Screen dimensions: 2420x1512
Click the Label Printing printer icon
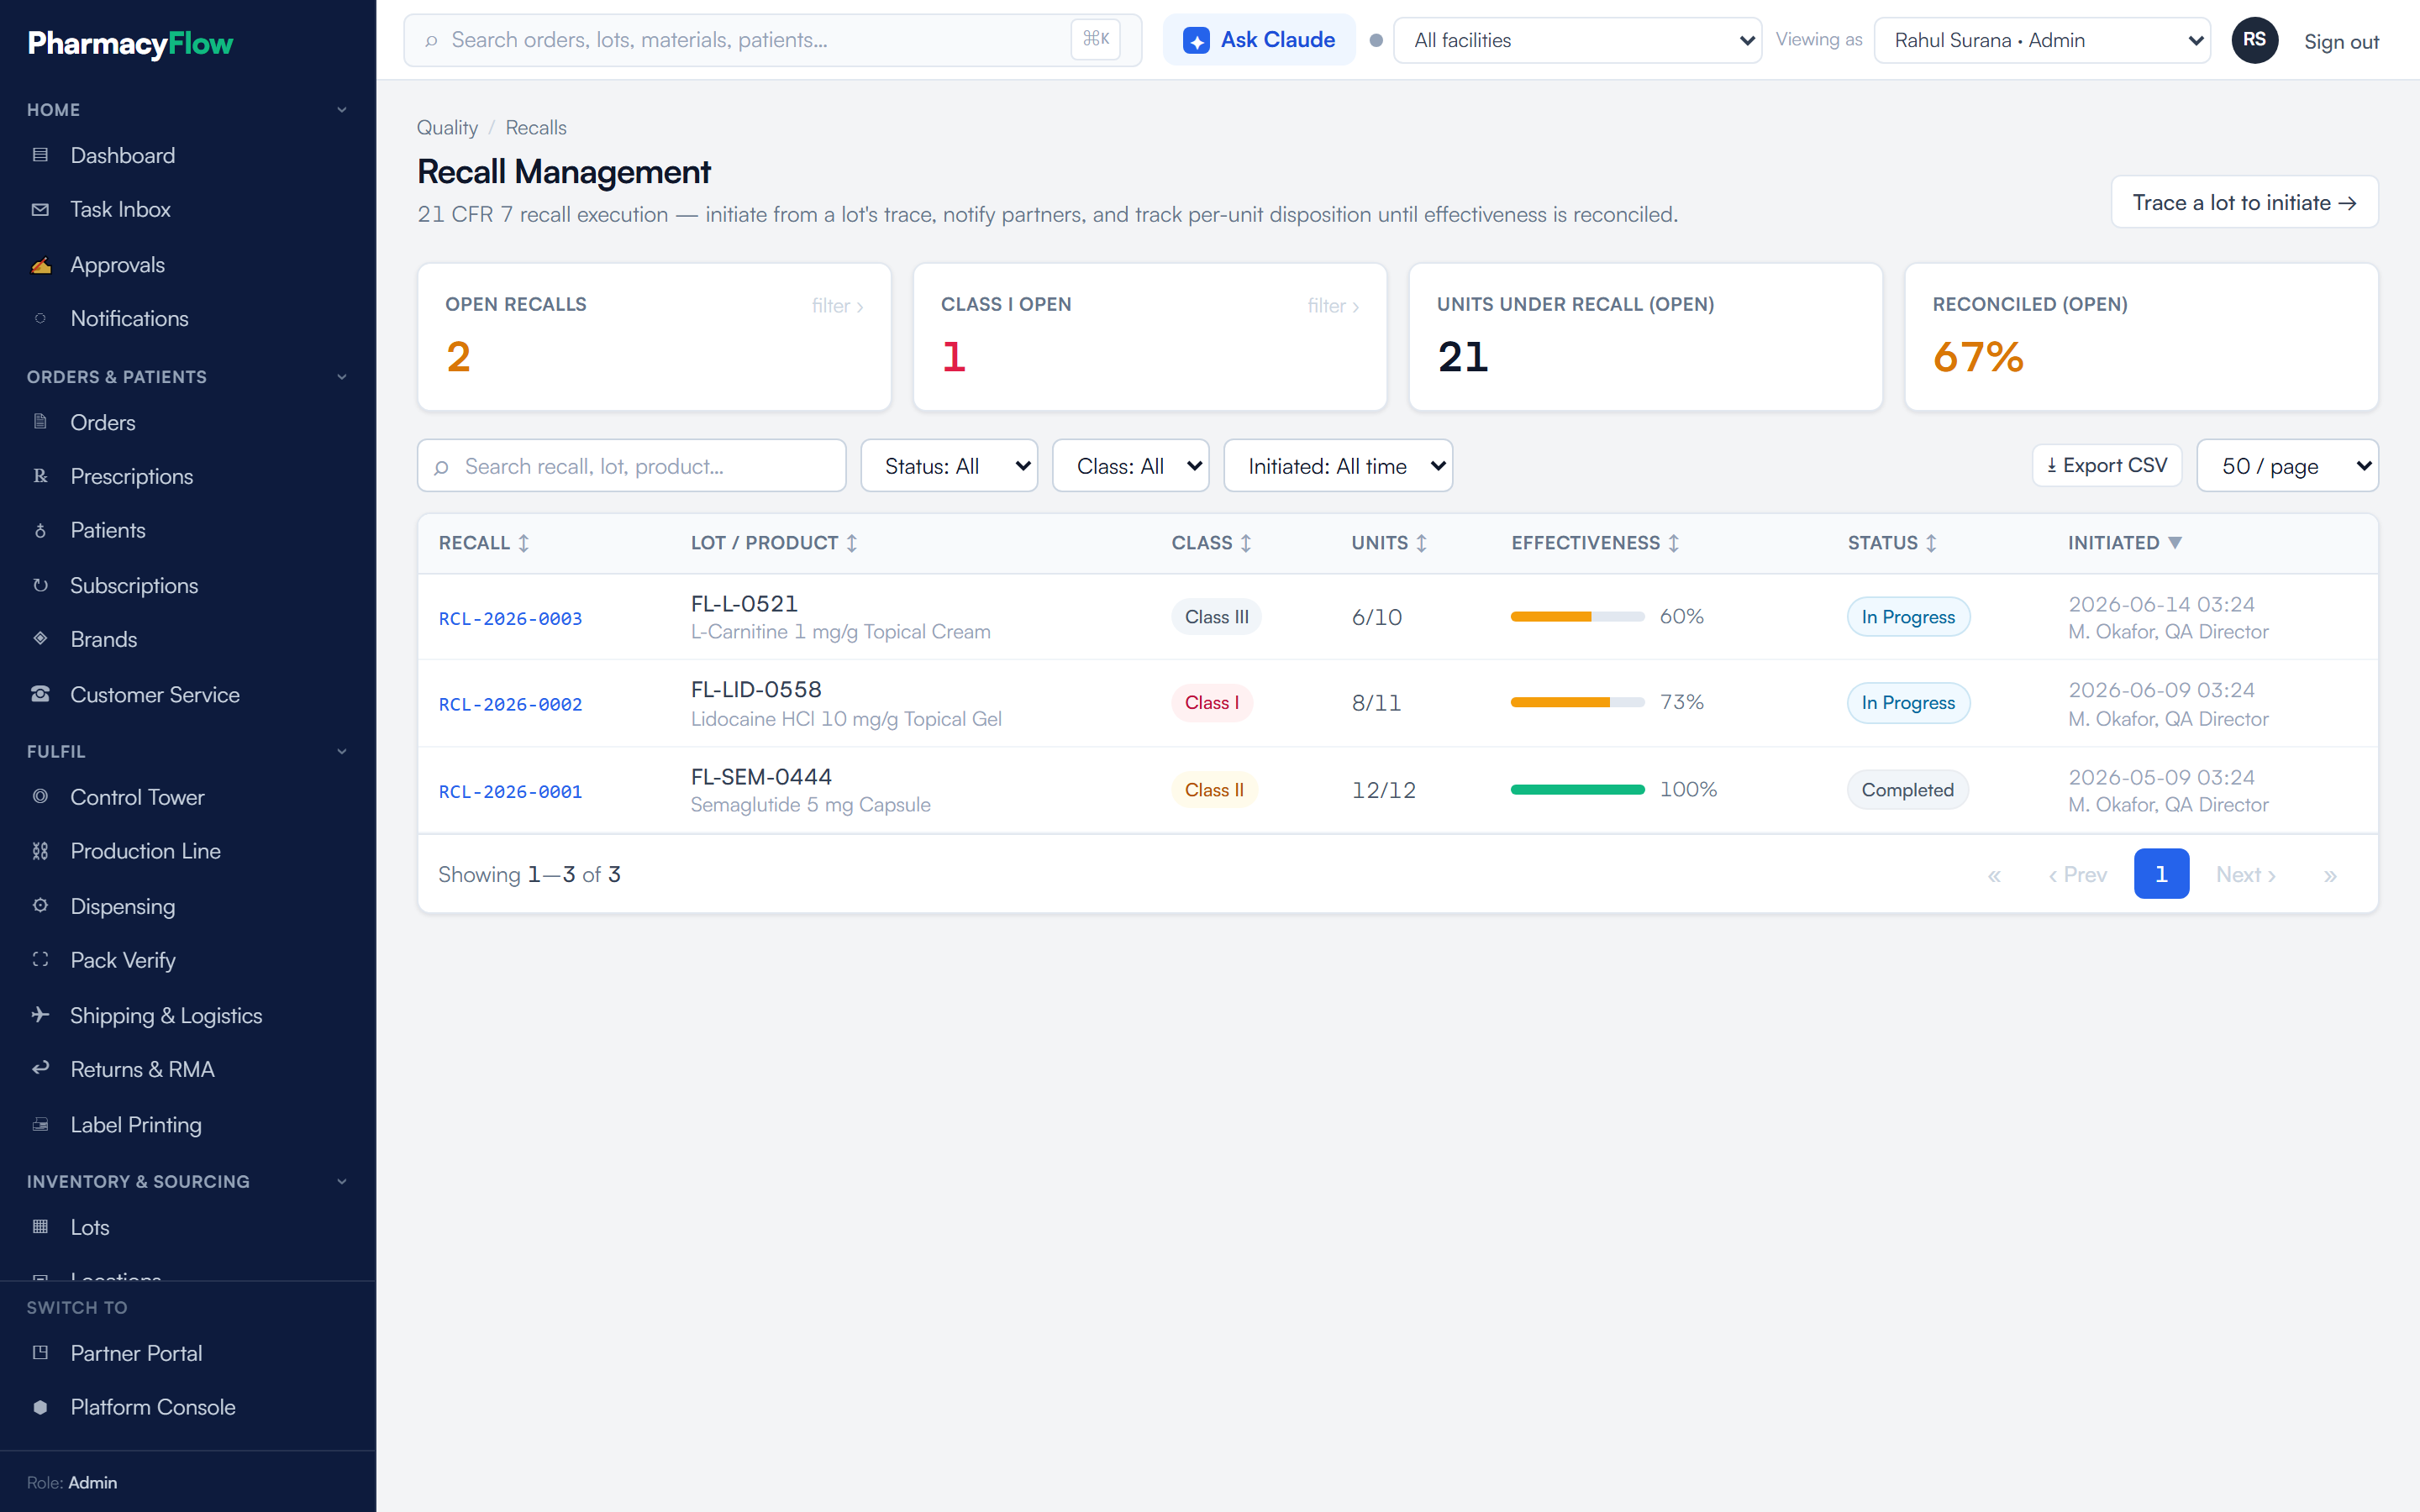(40, 1125)
